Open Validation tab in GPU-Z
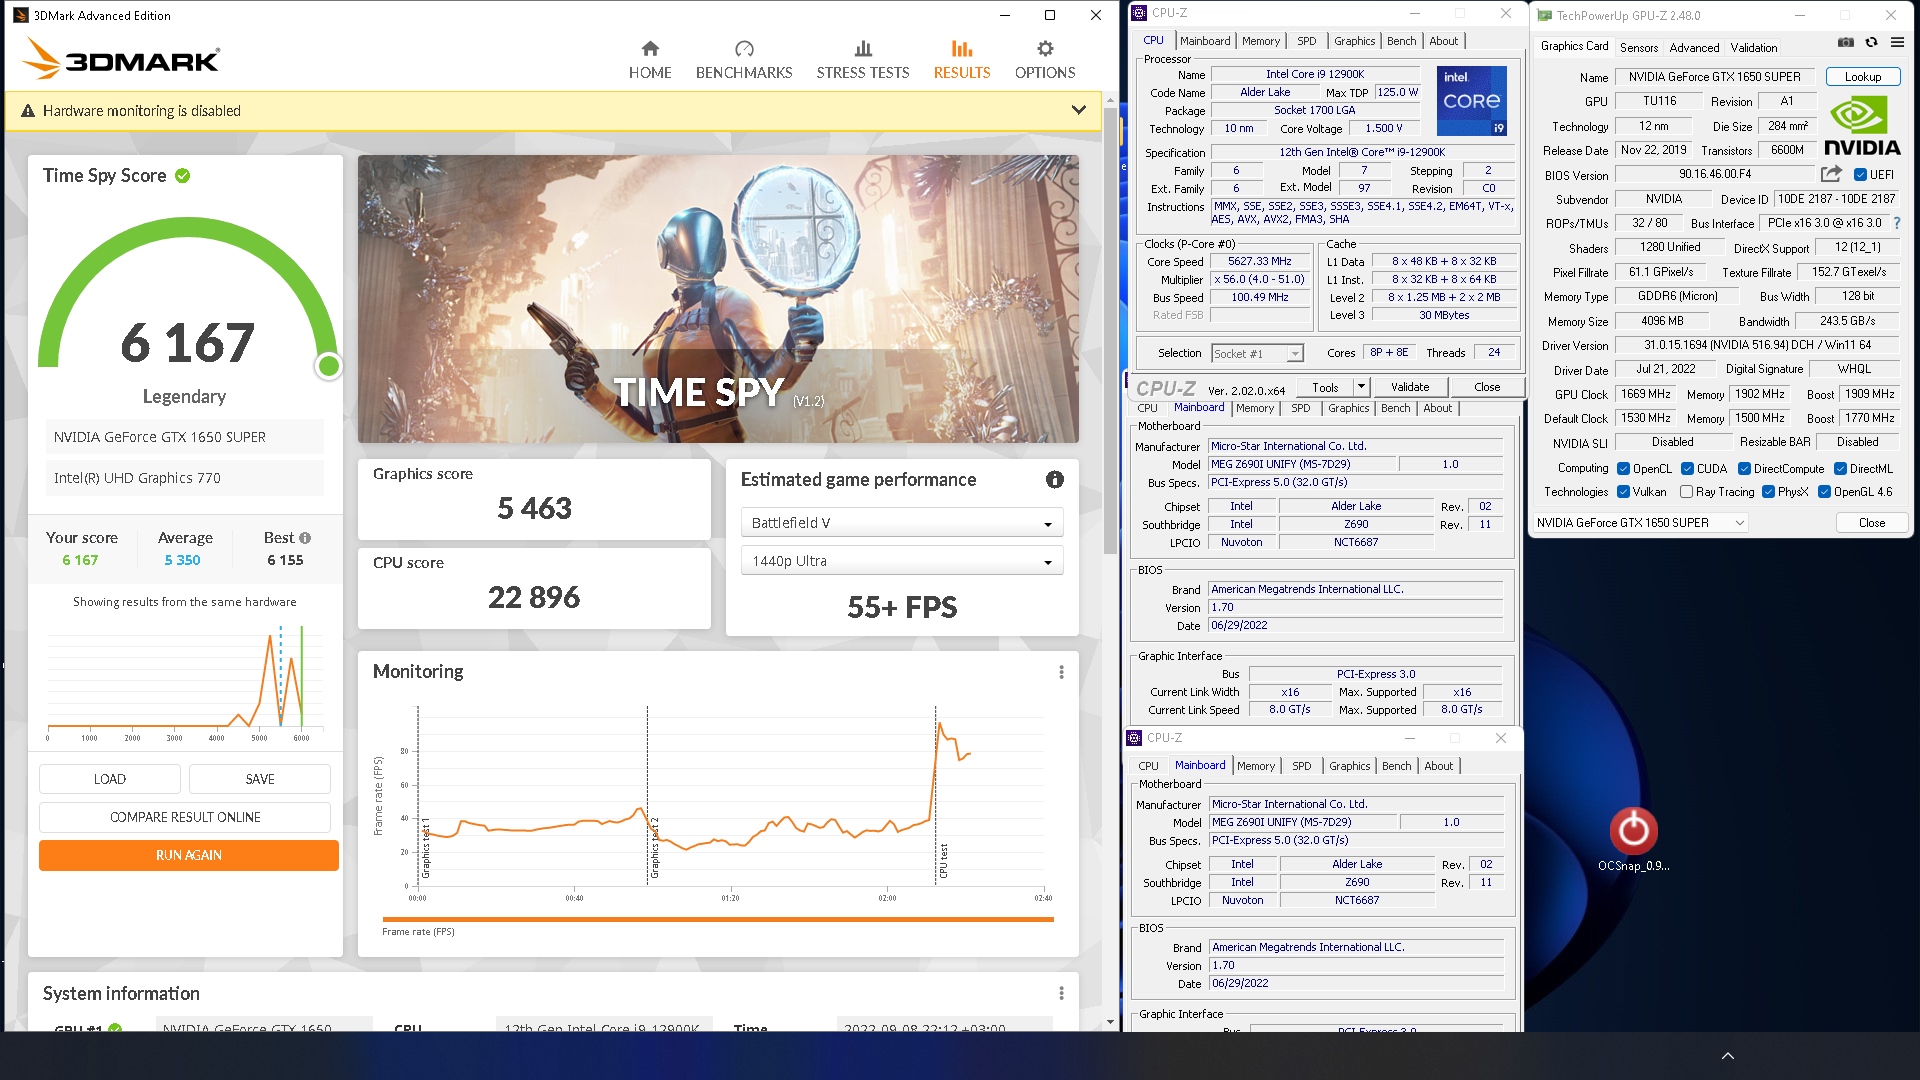The width and height of the screenshot is (1920, 1080). click(1753, 47)
